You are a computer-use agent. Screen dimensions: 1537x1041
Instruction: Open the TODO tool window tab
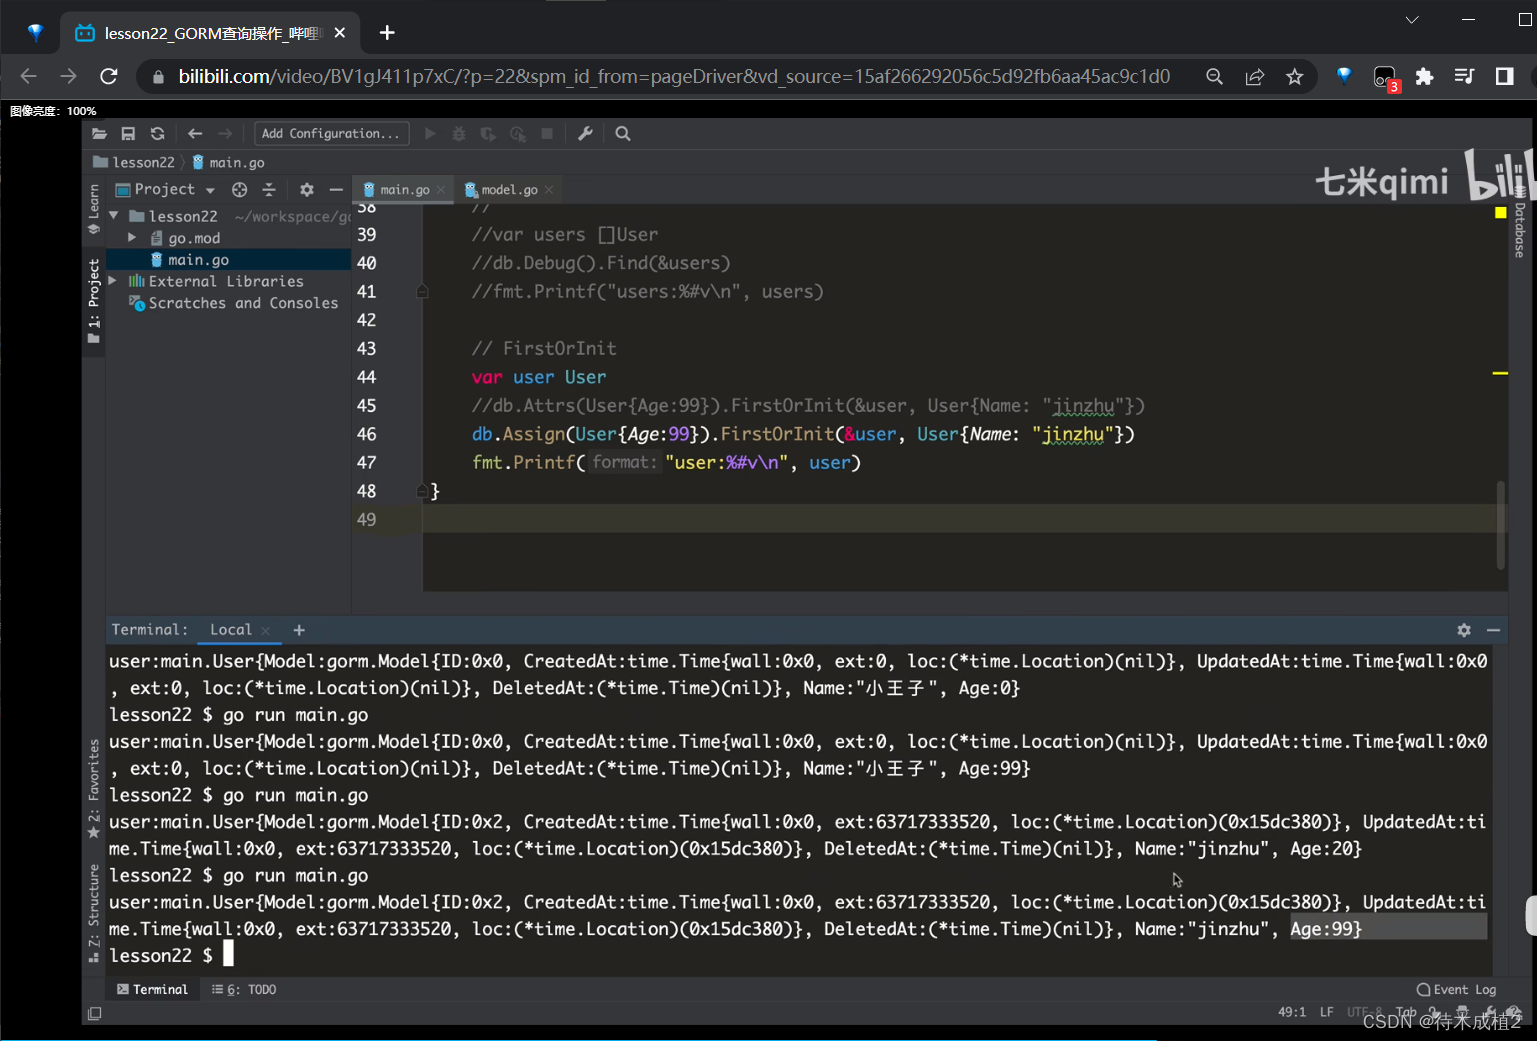245,990
